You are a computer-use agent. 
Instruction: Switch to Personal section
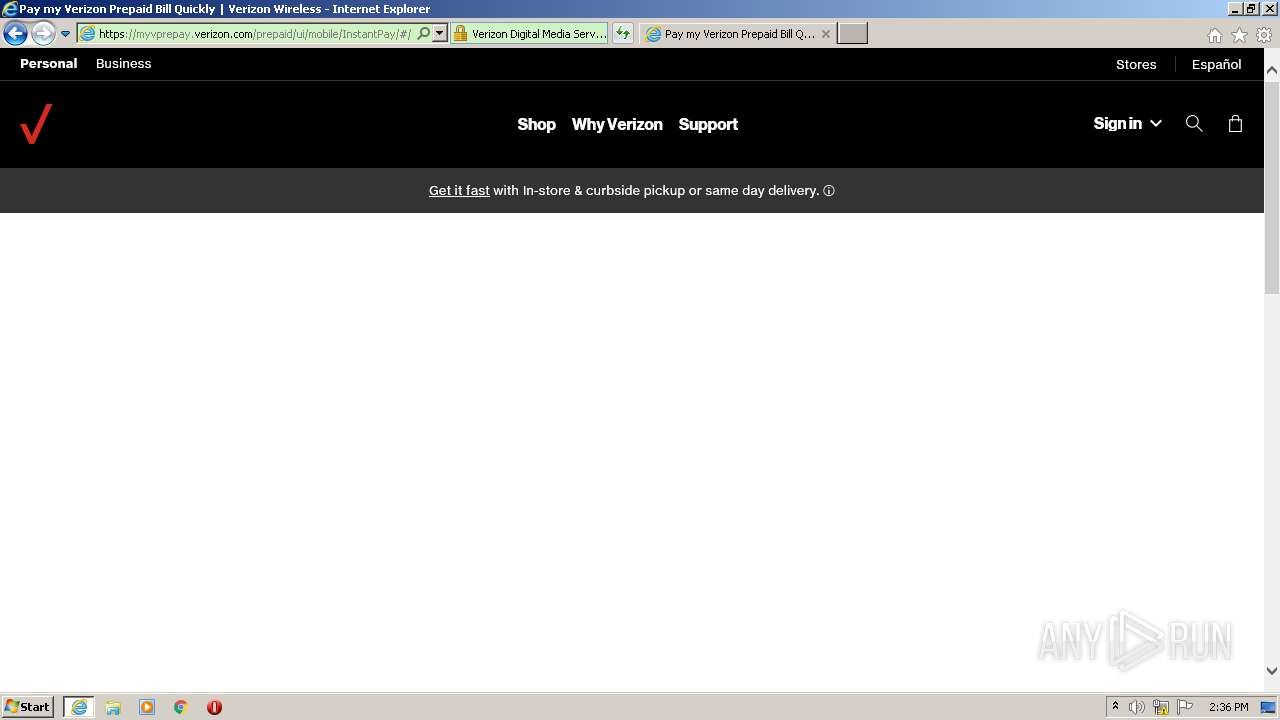(49, 63)
